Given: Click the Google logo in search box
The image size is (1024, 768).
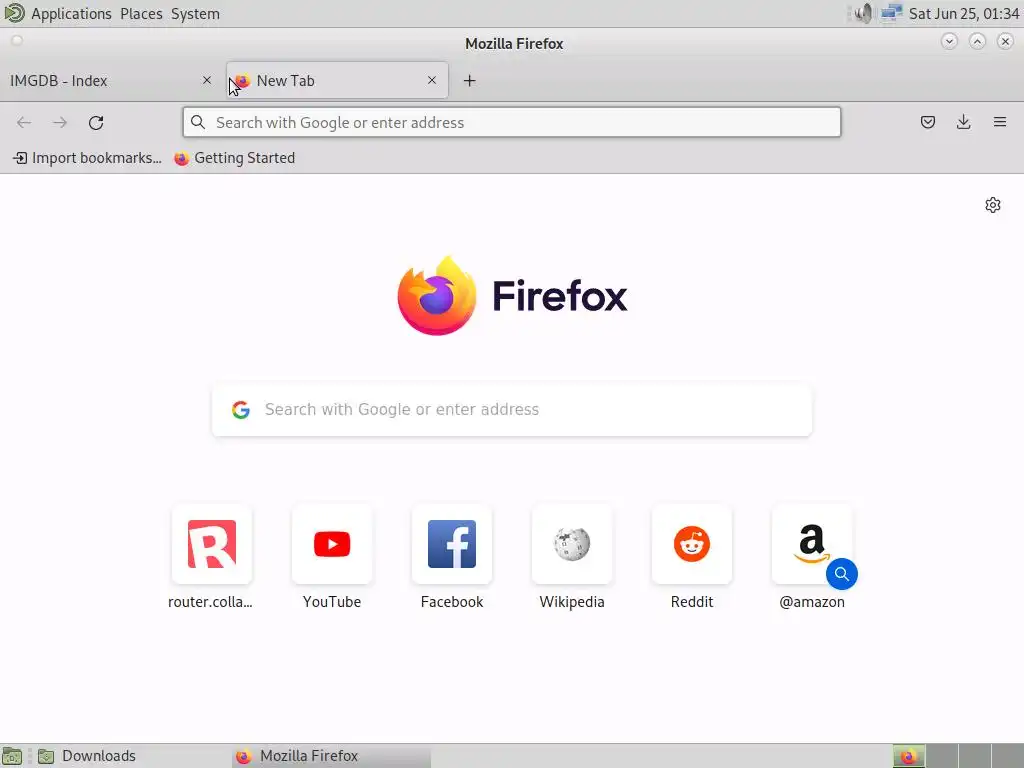Looking at the screenshot, I should tap(241, 409).
